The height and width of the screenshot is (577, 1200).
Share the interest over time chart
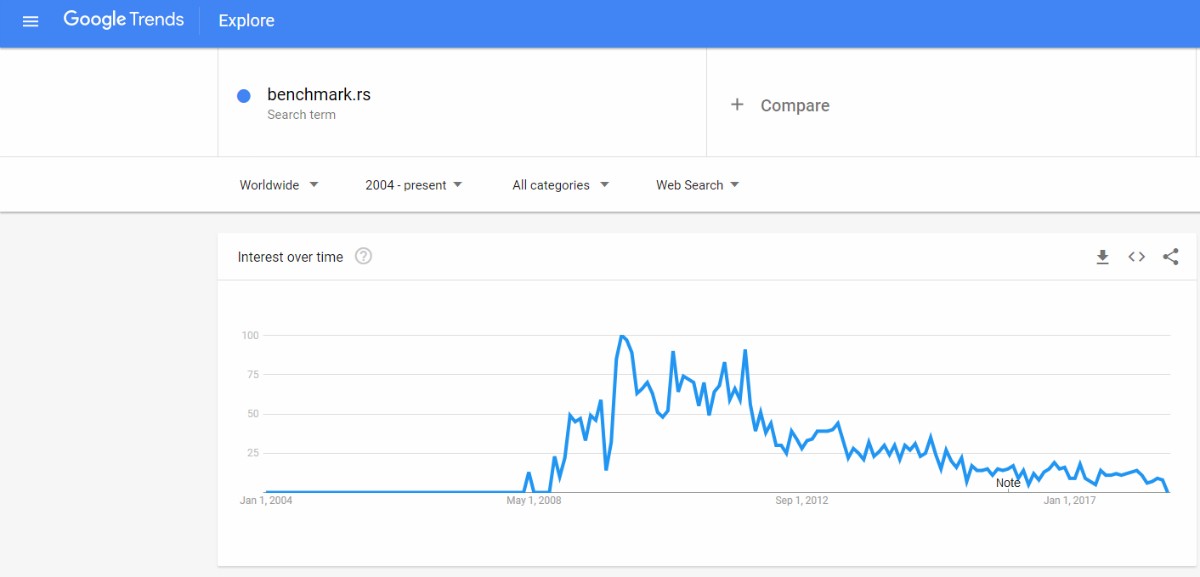1171,257
